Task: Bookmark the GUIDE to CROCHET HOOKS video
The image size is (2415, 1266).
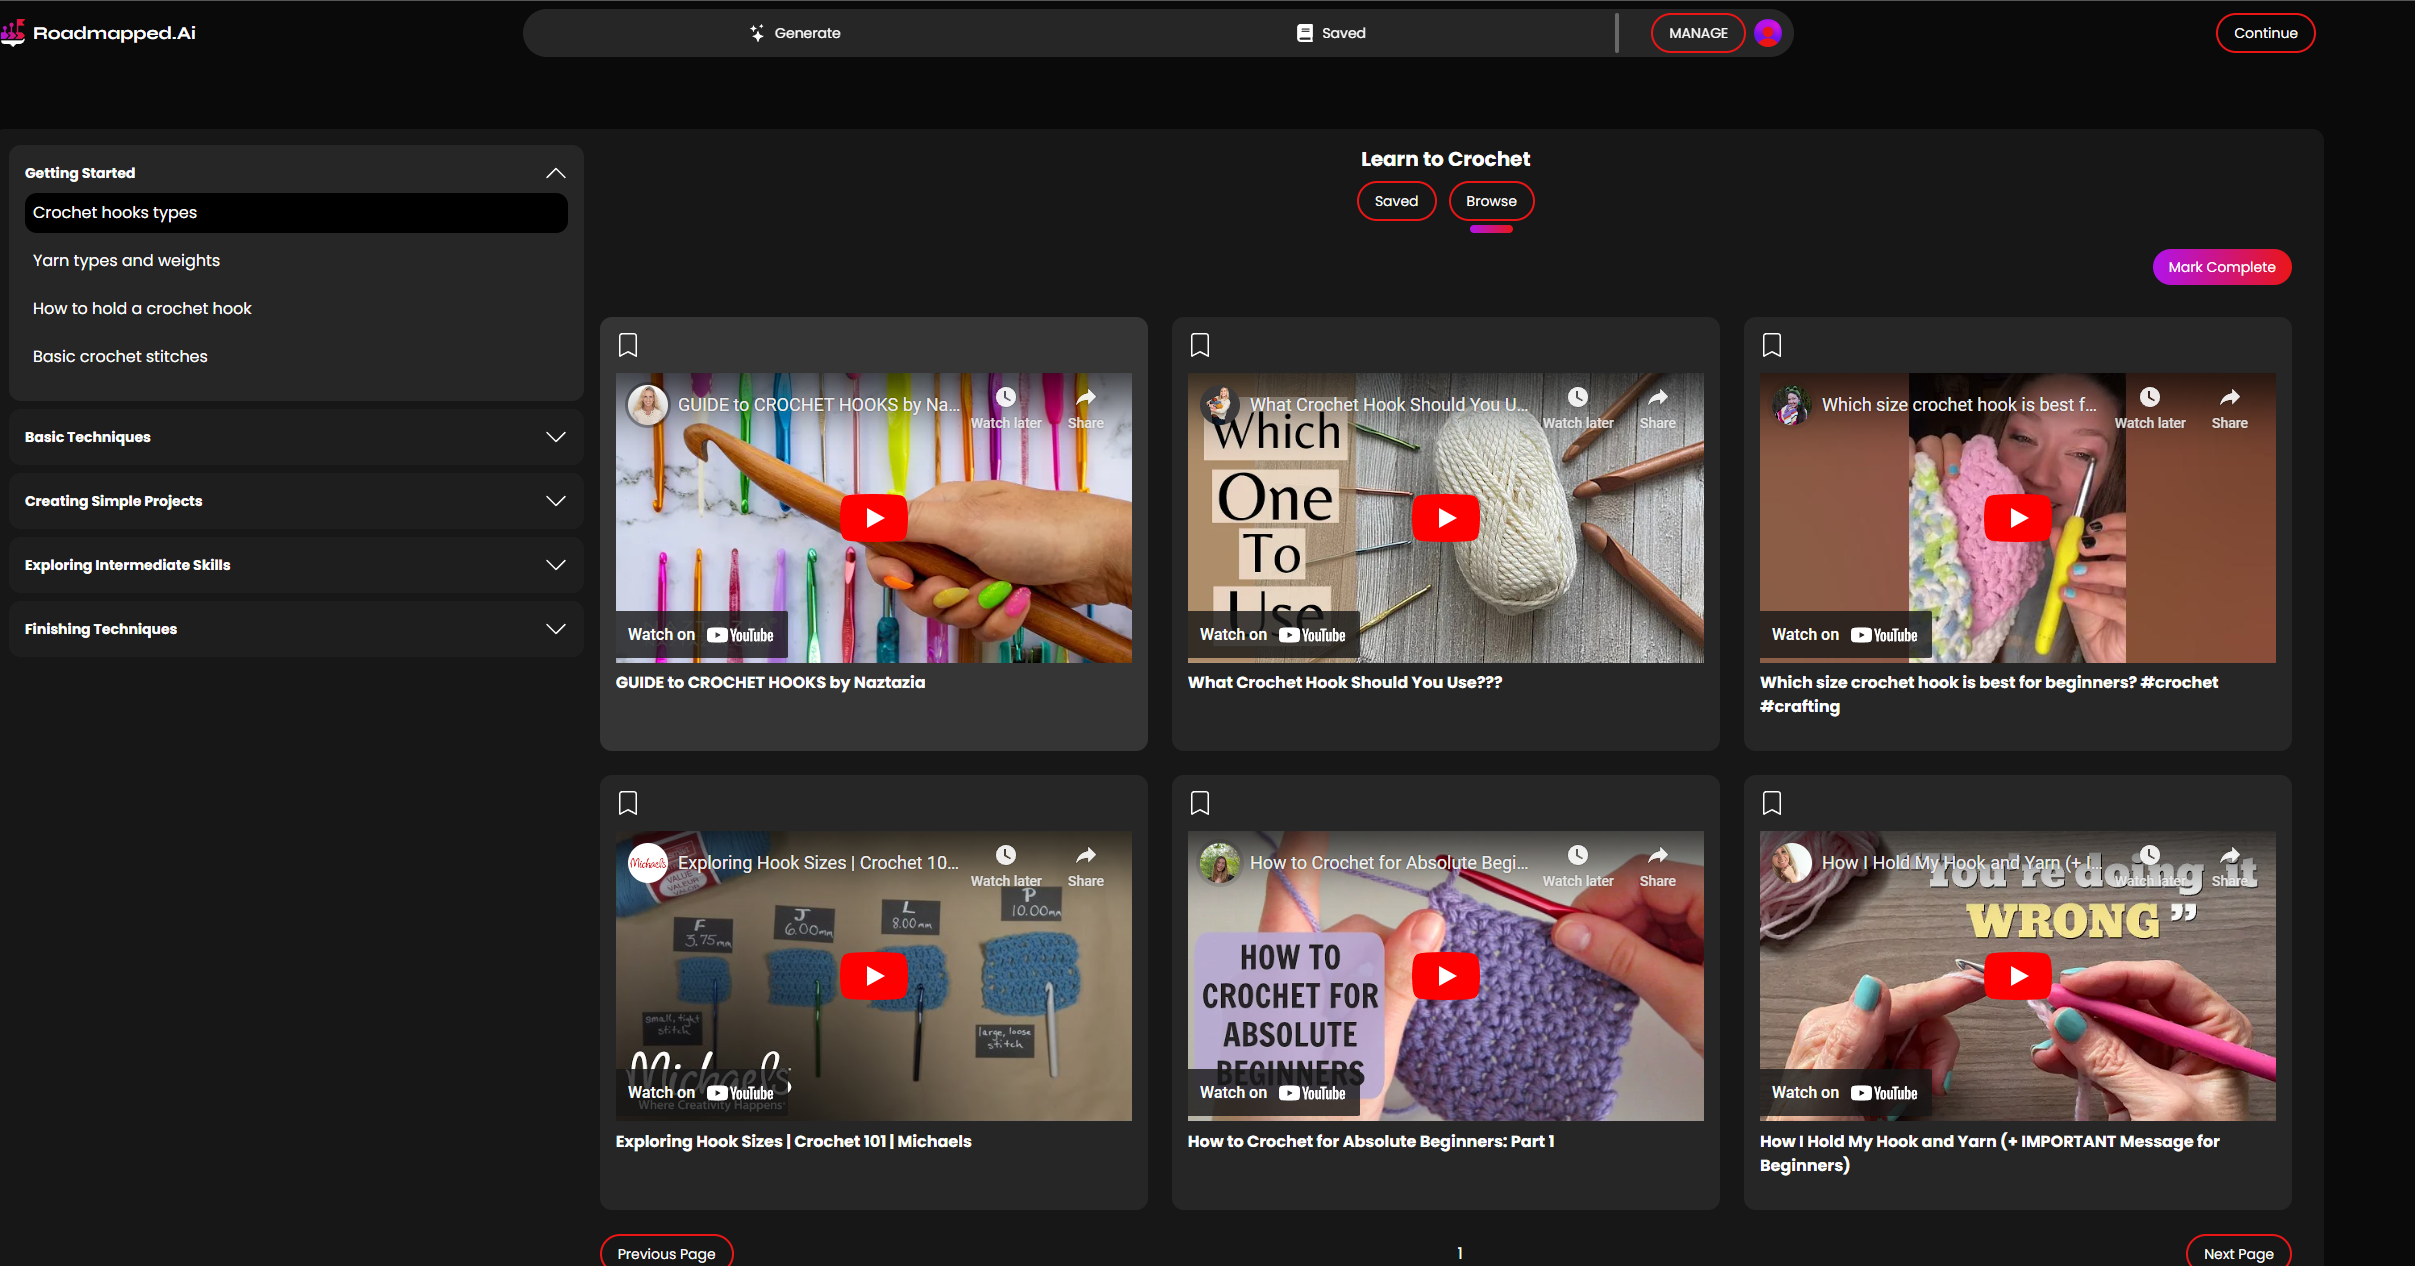Action: (x=628, y=345)
